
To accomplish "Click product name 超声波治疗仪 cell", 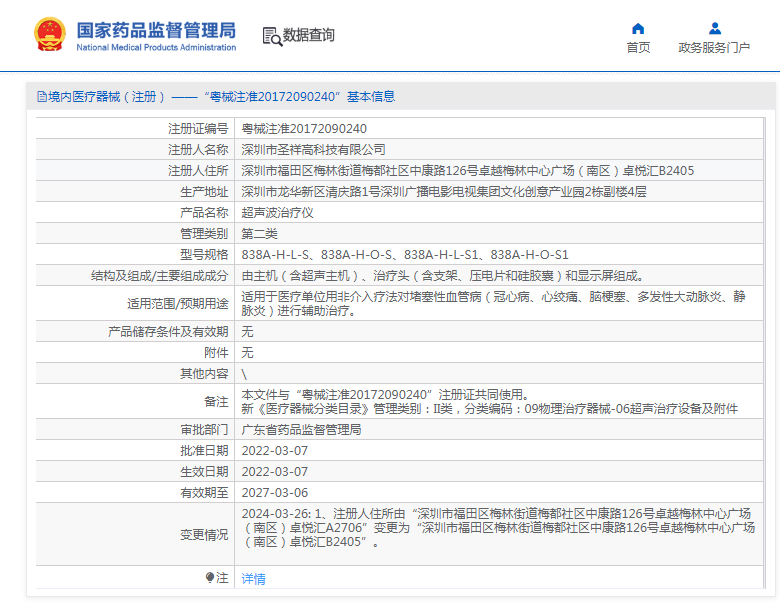I will pyautogui.click(x=278, y=213).
